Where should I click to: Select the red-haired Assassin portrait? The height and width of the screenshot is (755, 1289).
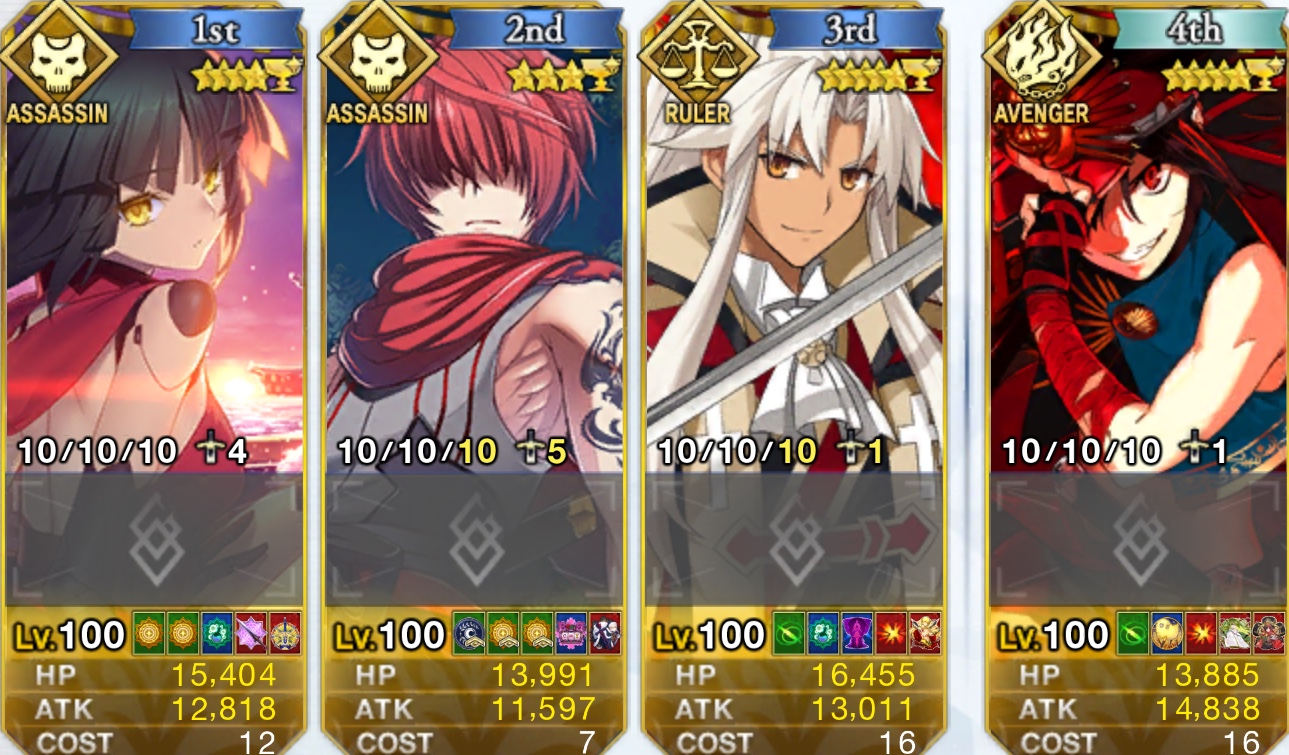click(x=475, y=270)
